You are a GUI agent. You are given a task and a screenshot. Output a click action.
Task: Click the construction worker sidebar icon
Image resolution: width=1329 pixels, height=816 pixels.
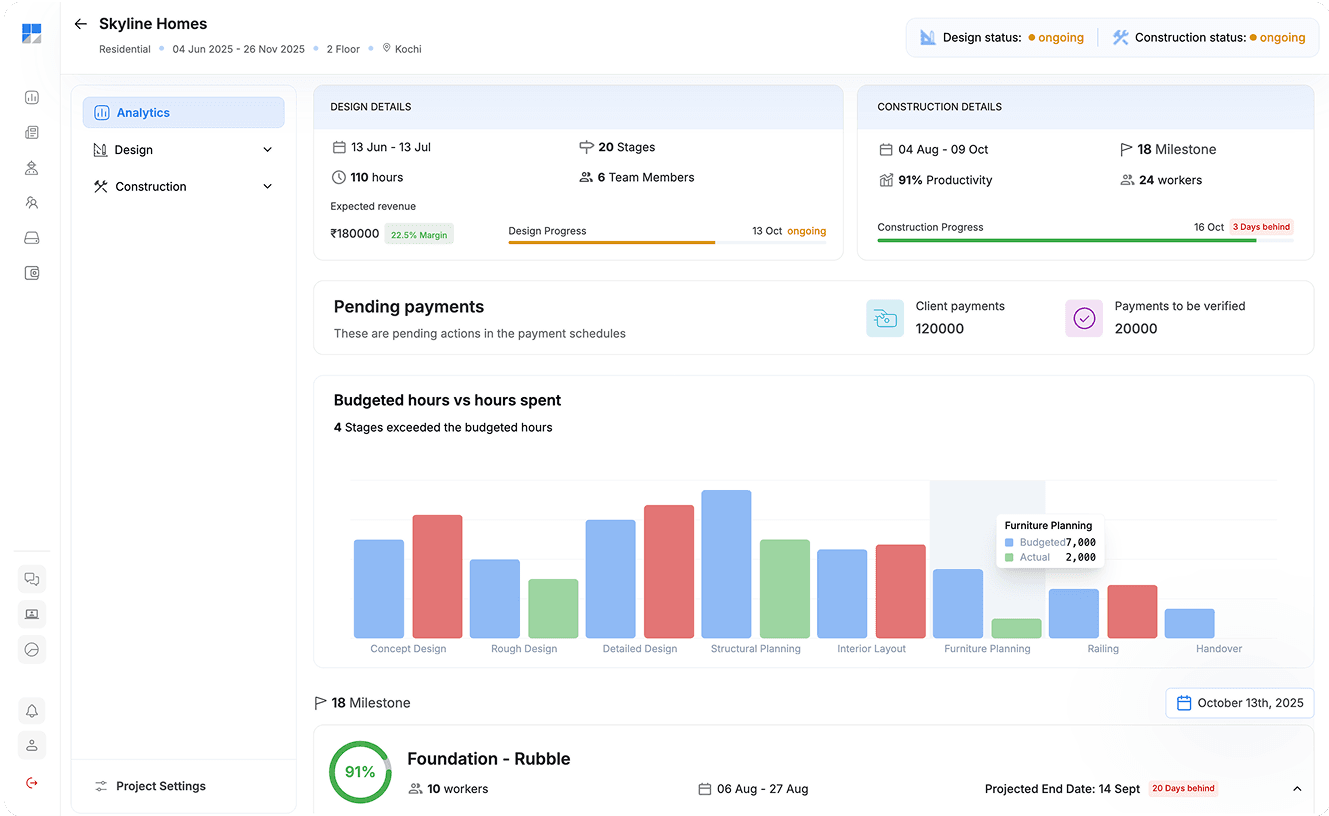[x=32, y=168]
